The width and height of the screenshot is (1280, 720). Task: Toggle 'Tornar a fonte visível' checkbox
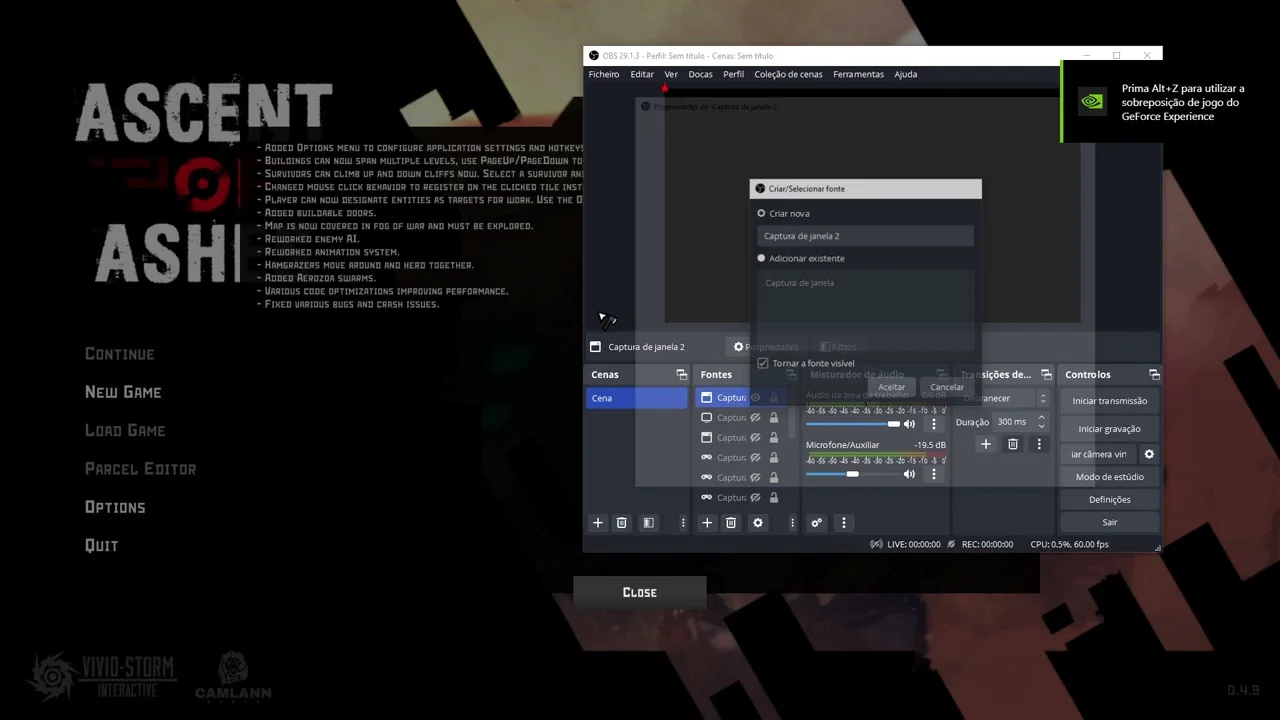[x=763, y=363]
